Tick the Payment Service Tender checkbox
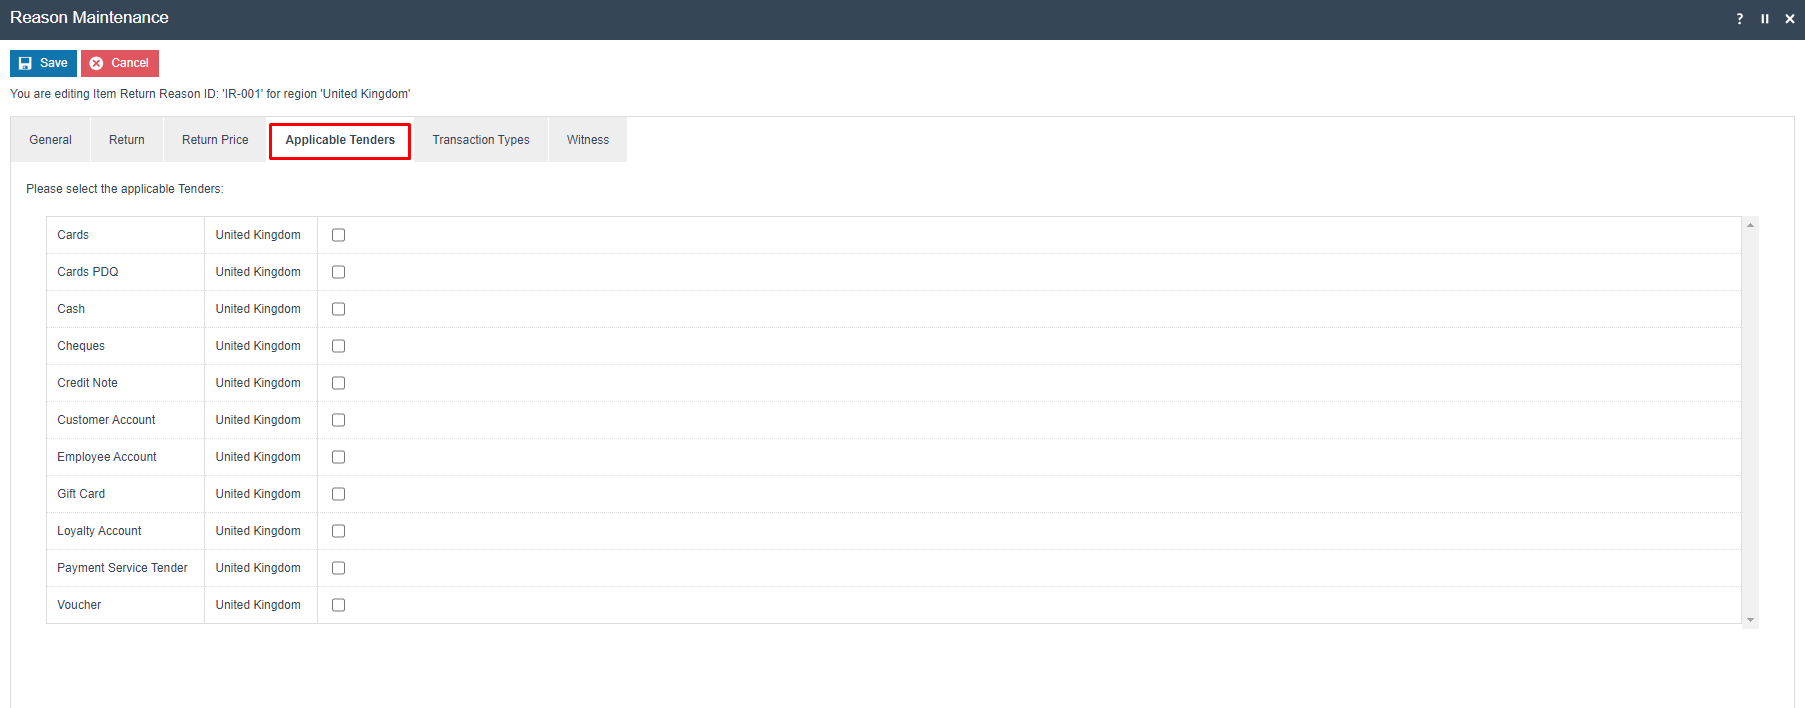 click(339, 568)
